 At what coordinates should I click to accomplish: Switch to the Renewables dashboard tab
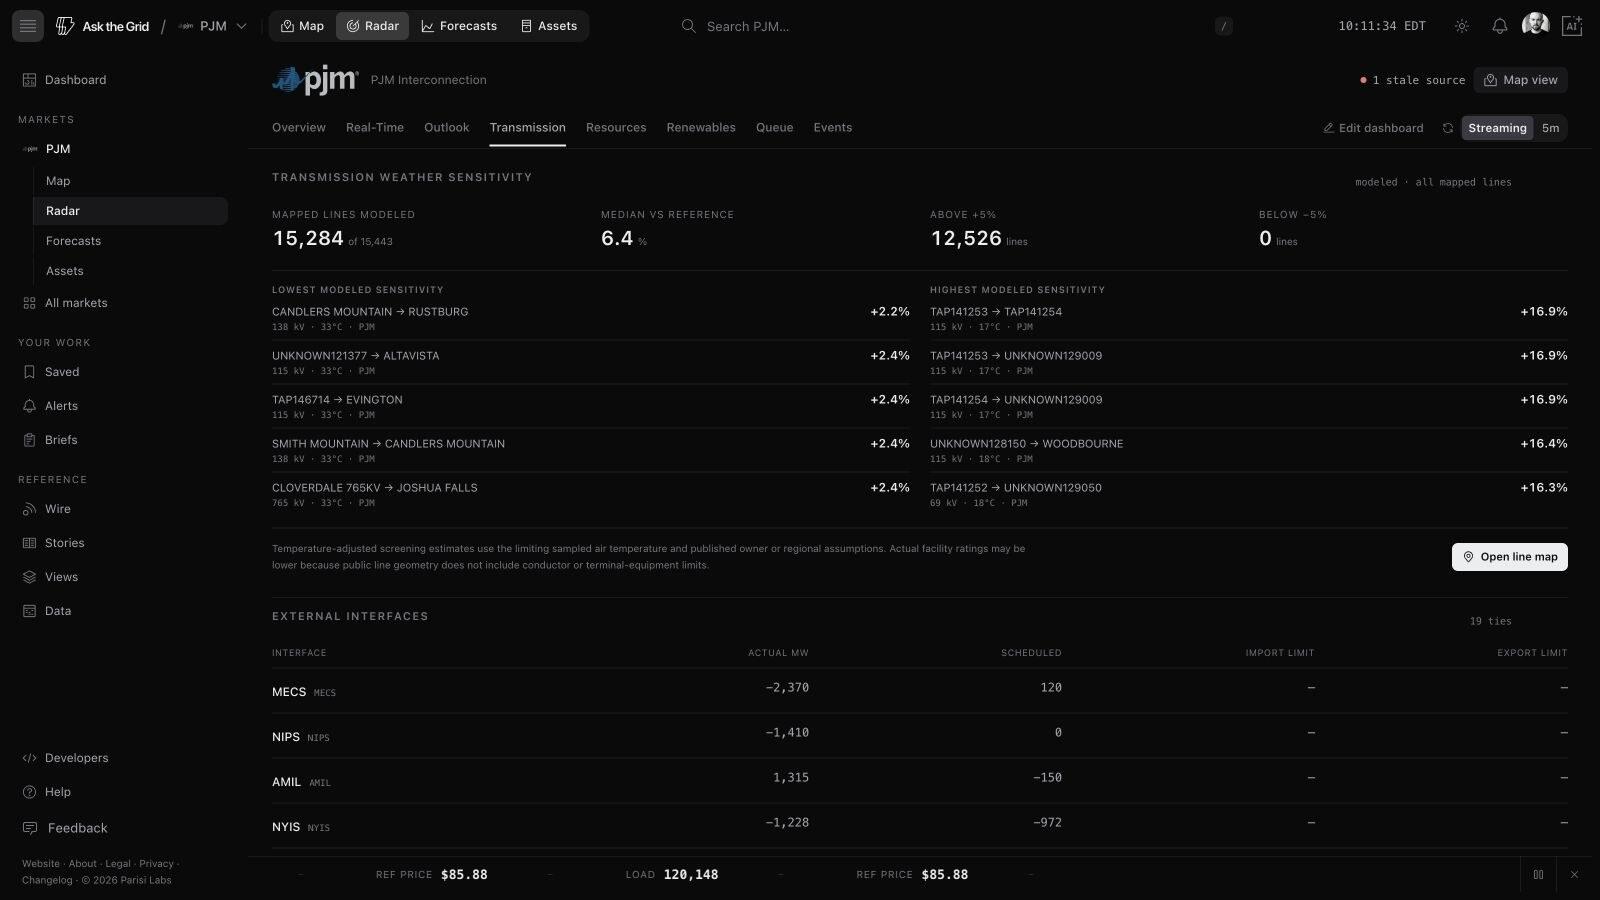(701, 128)
